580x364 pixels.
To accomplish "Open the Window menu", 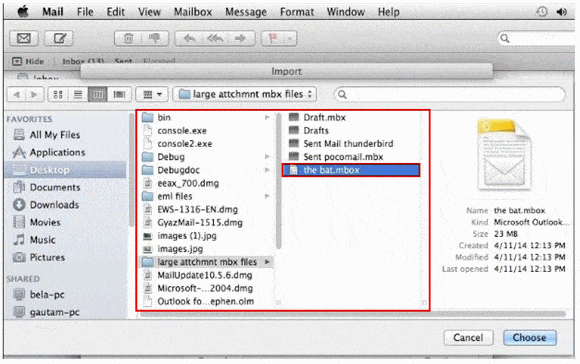I will 345,12.
